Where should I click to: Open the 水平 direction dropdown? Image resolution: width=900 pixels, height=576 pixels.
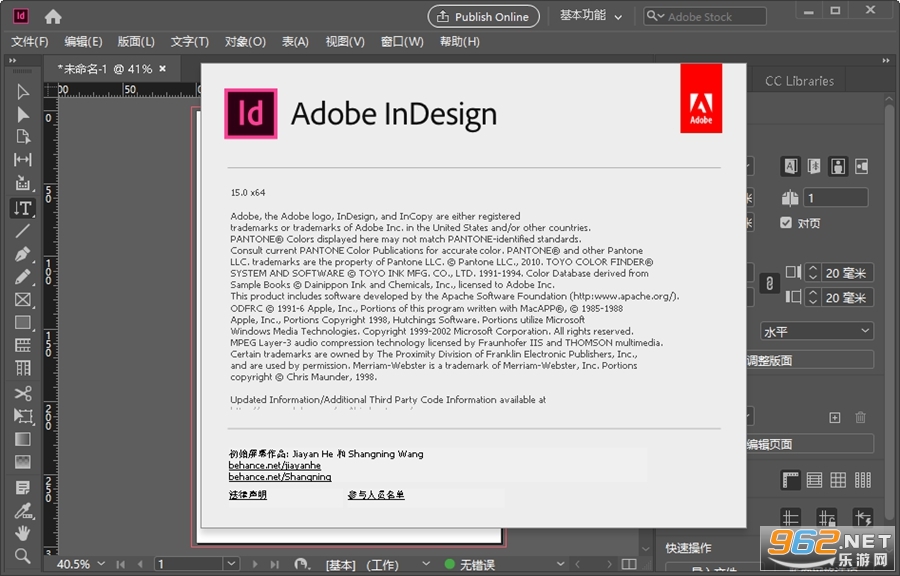(817, 332)
